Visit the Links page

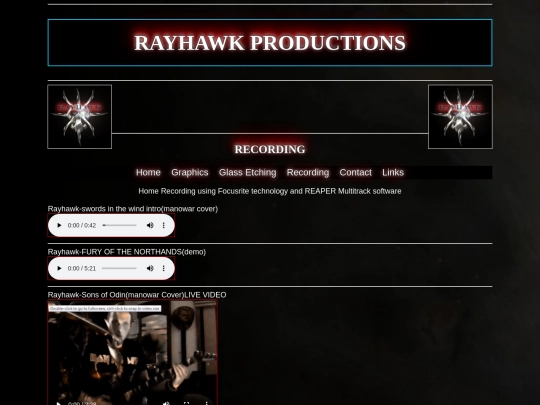[x=393, y=173]
